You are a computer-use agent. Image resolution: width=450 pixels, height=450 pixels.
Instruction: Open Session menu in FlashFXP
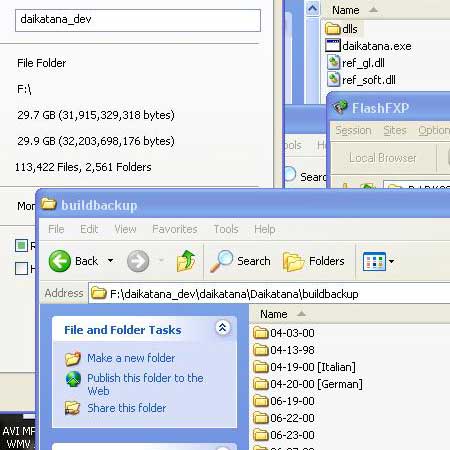click(353, 130)
